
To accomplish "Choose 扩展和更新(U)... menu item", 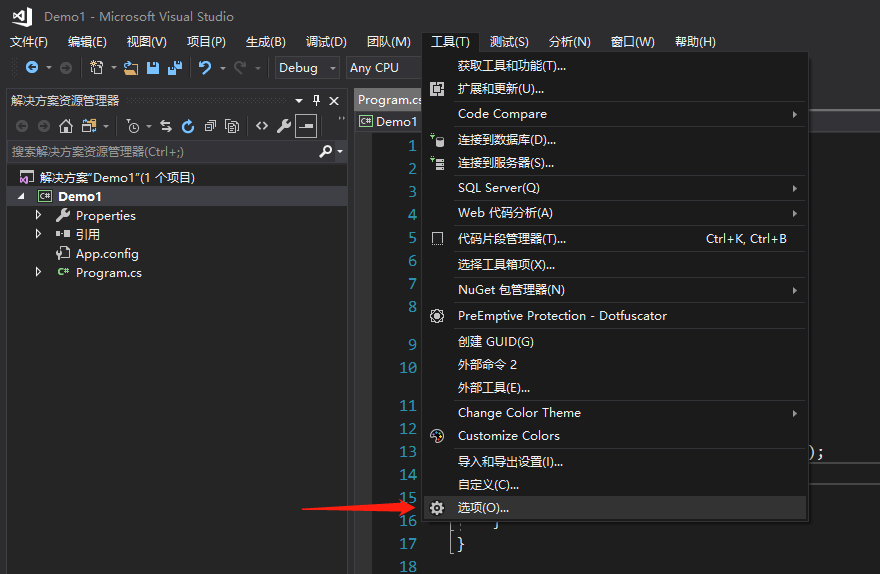I will [615, 89].
